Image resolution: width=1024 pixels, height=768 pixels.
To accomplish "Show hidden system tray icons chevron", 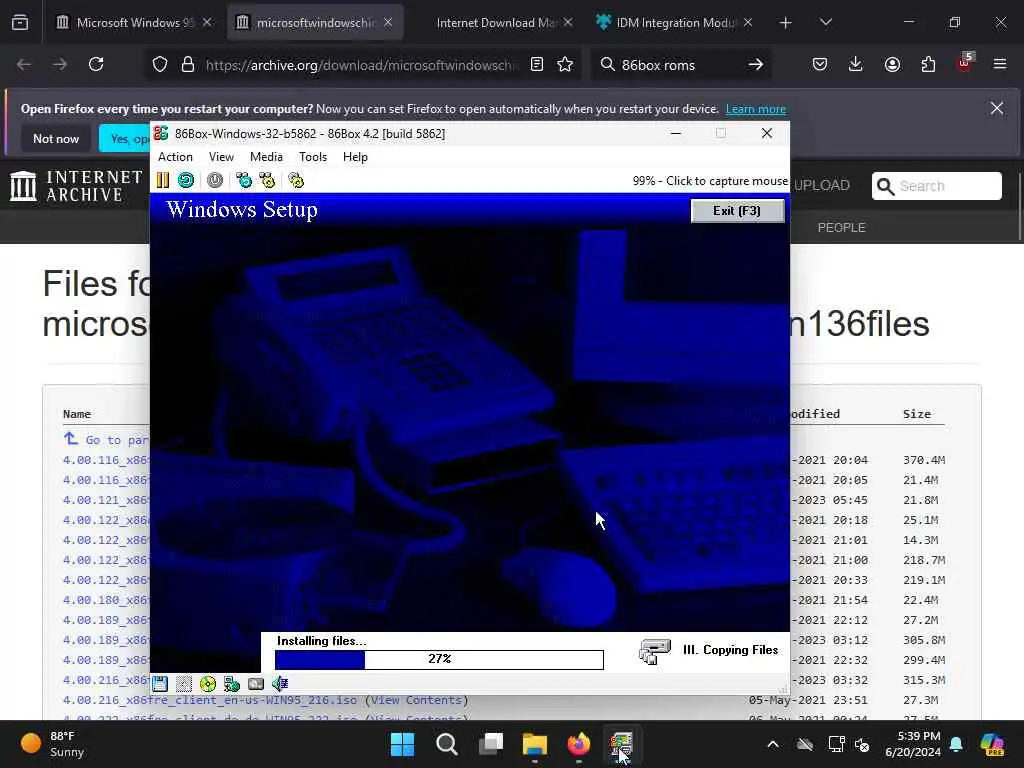I will [773, 744].
